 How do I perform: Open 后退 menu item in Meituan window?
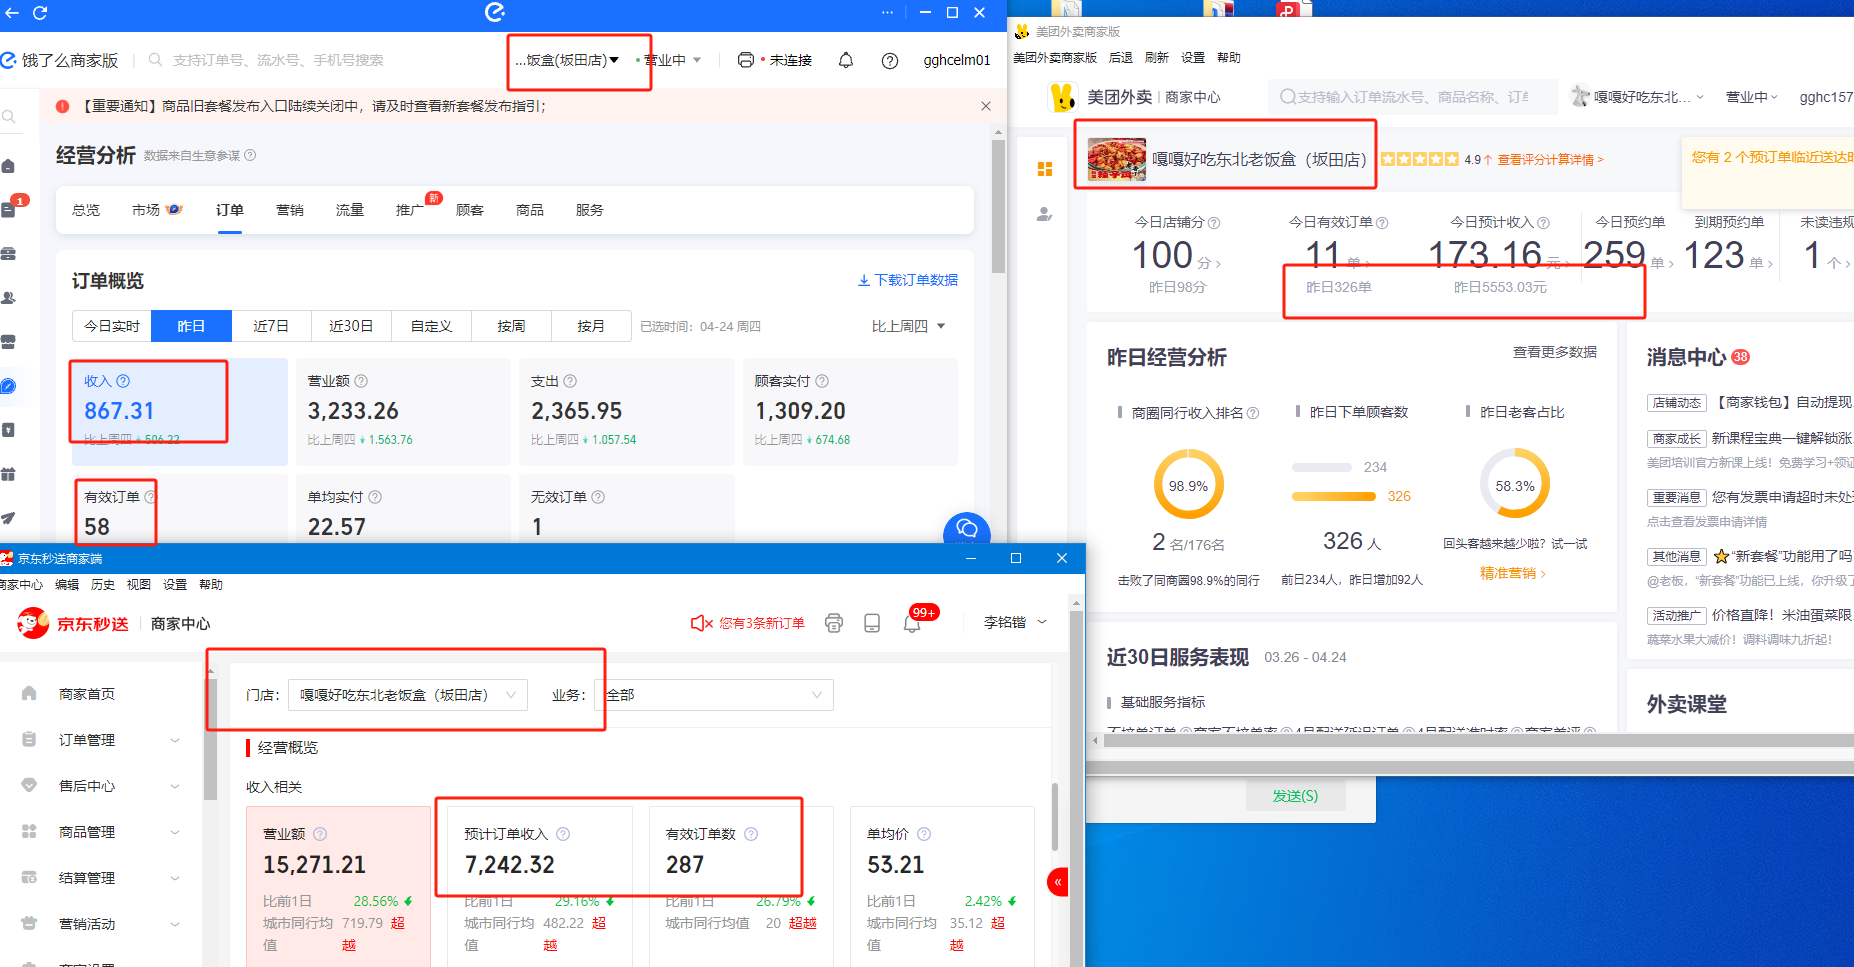1121,58
